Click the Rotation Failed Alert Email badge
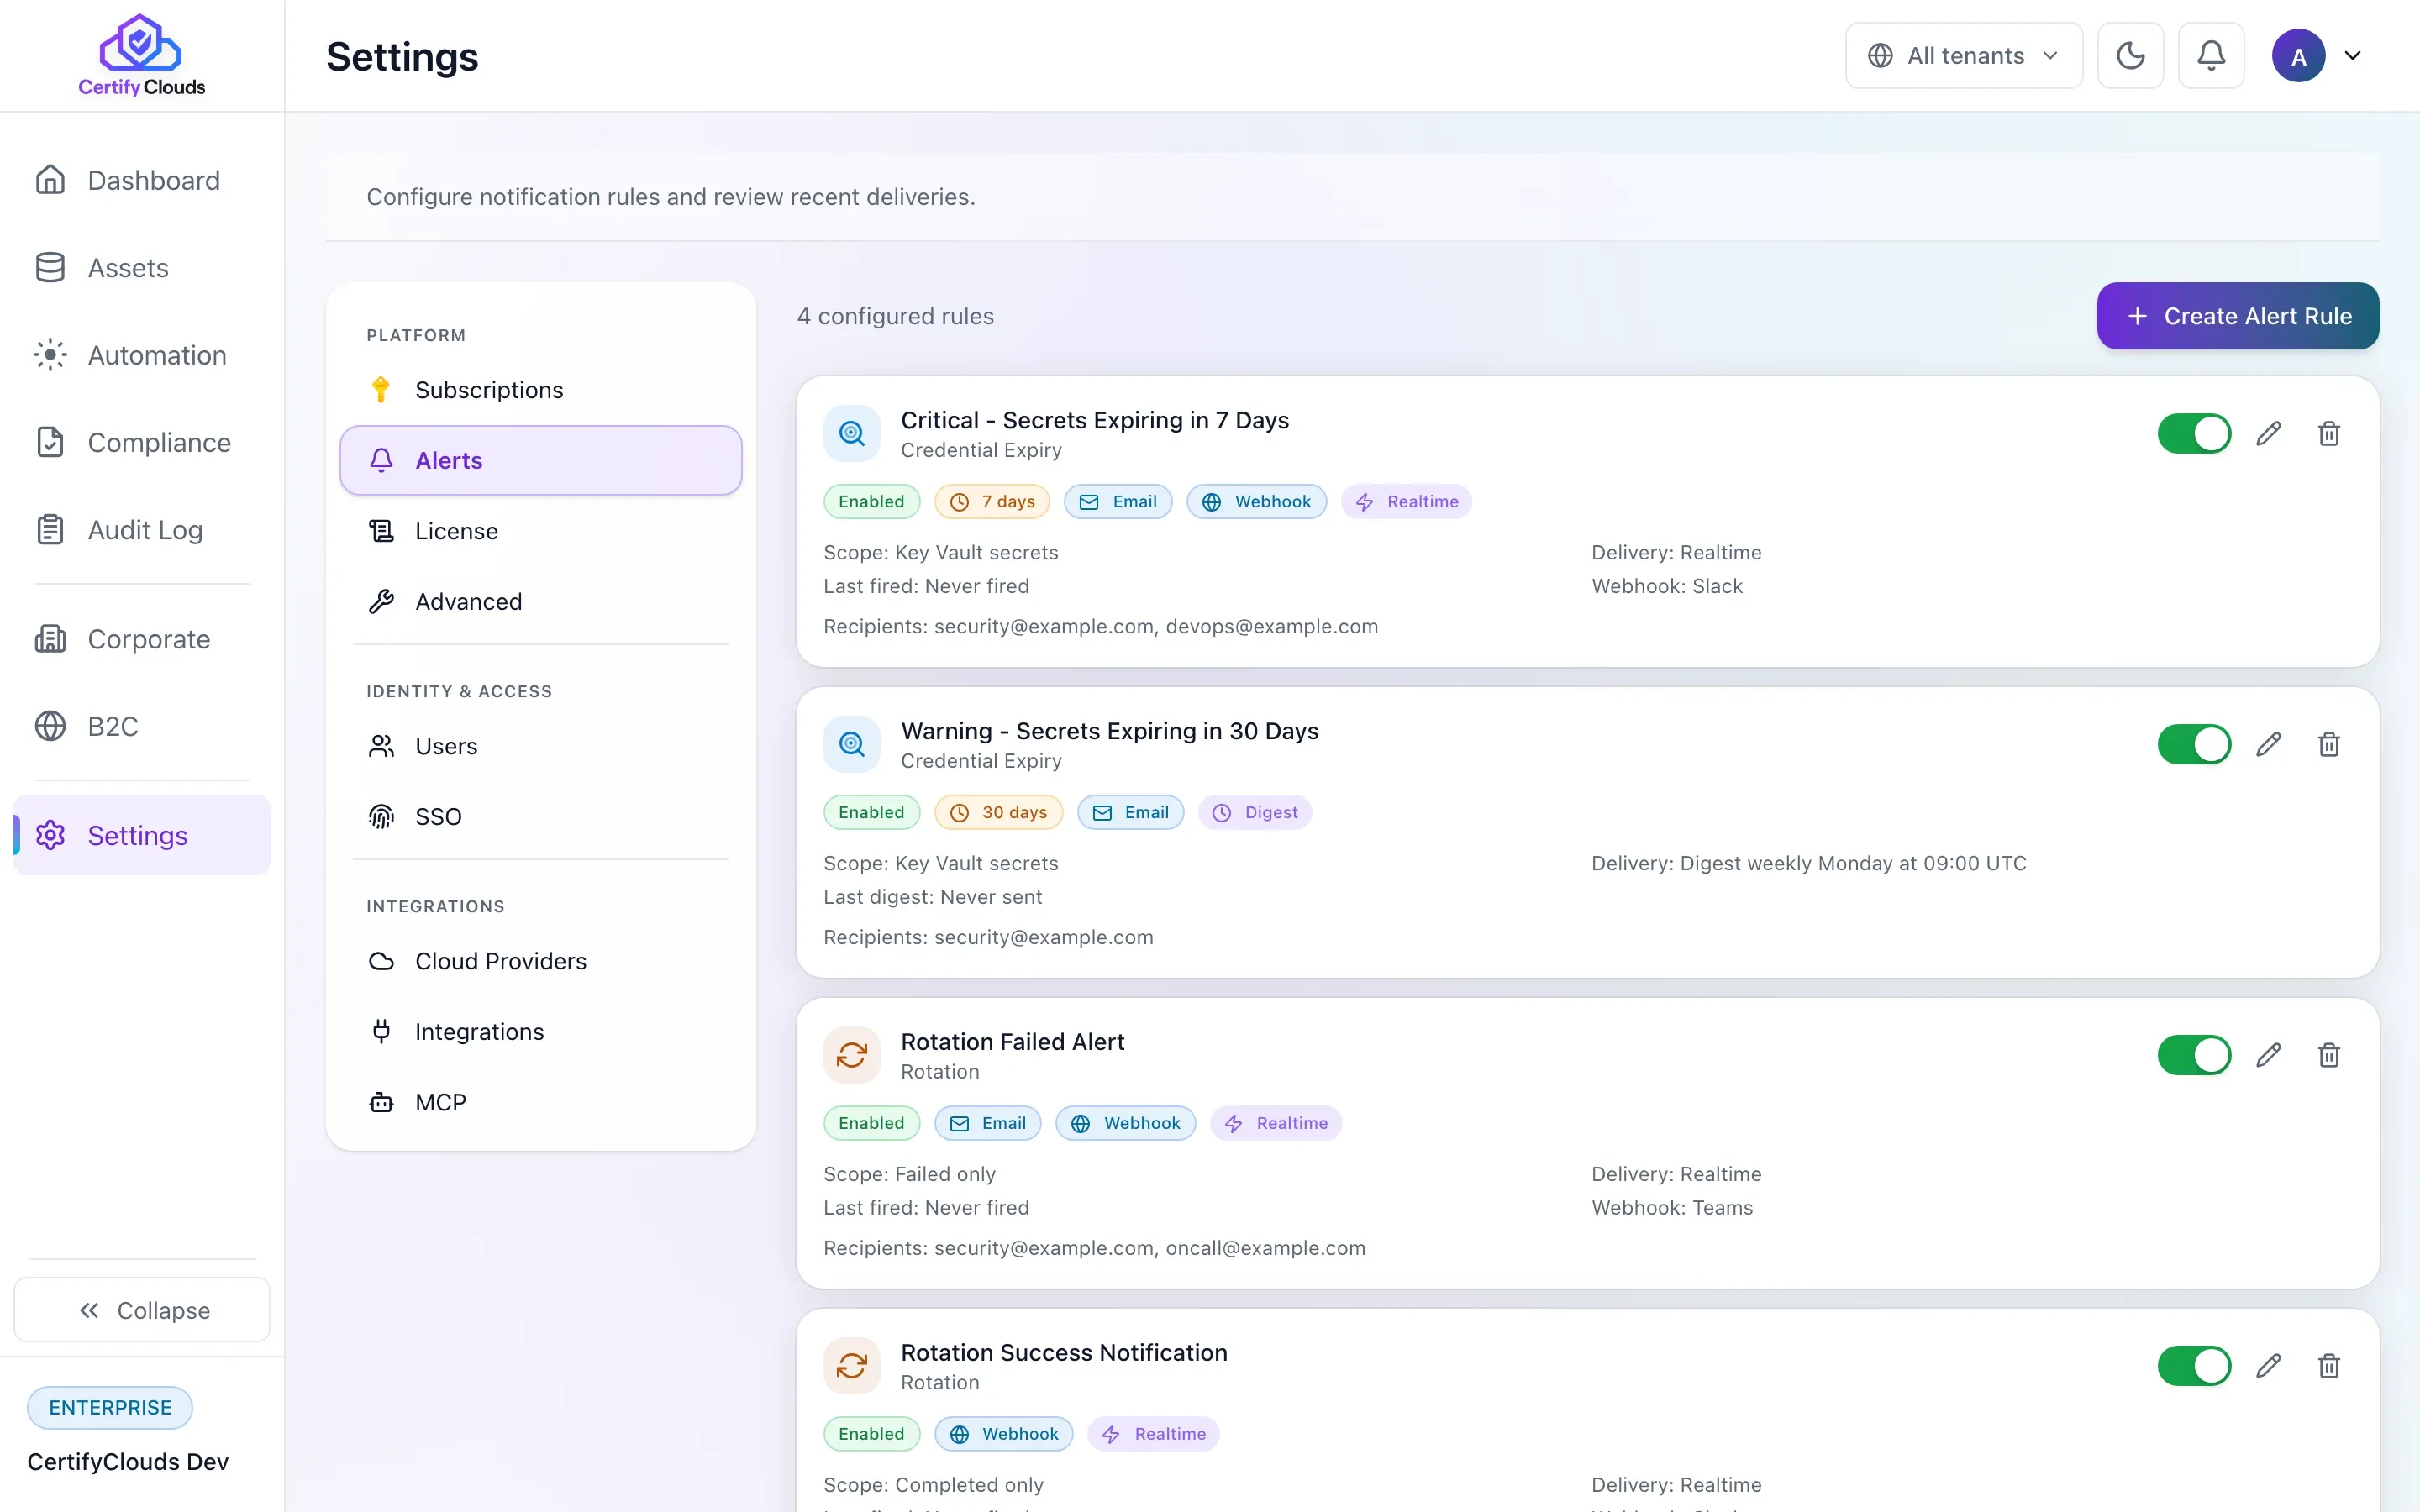This screenshot has height=1512, width=2420. (x=988, y=1123)
